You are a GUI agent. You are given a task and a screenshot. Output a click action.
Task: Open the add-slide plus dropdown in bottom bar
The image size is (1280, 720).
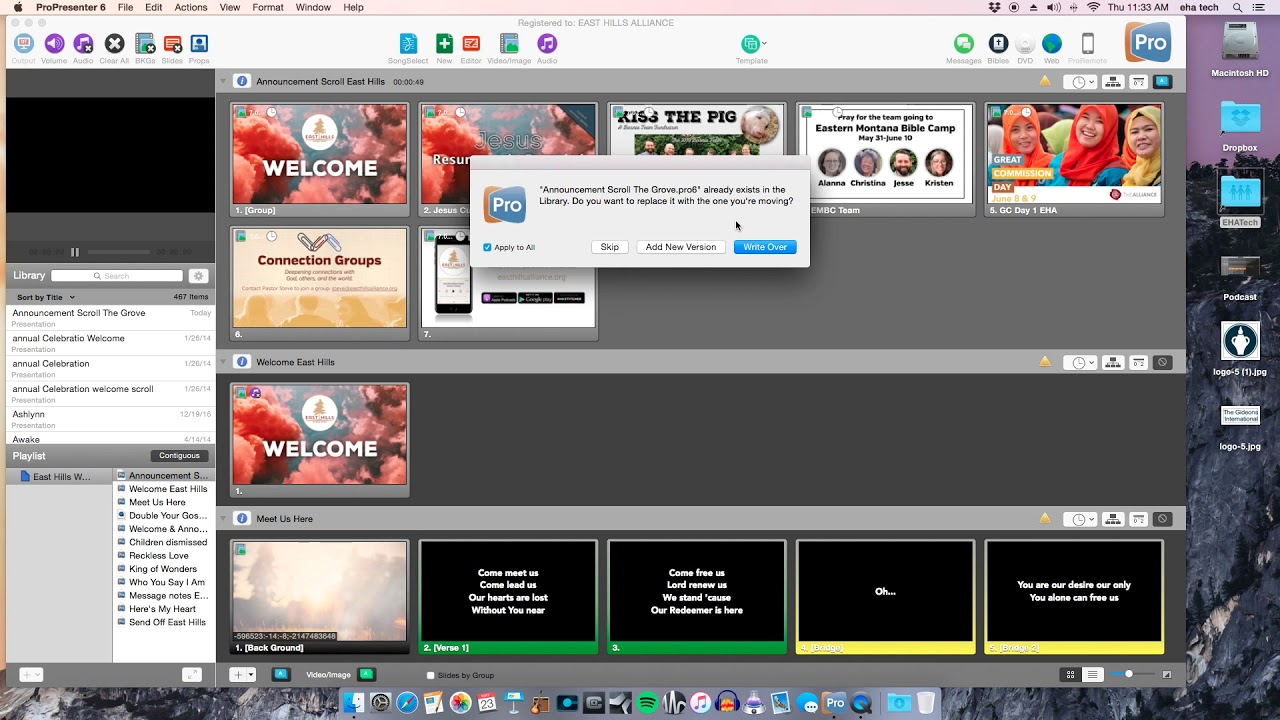coord(244,675)
